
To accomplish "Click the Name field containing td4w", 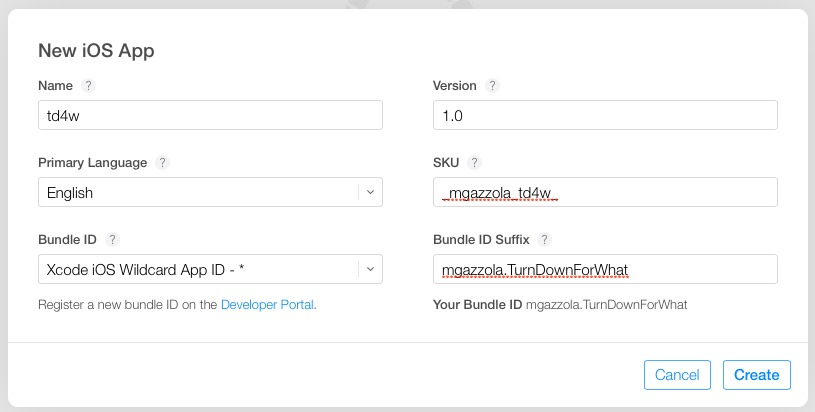I will tap(210, 115).
